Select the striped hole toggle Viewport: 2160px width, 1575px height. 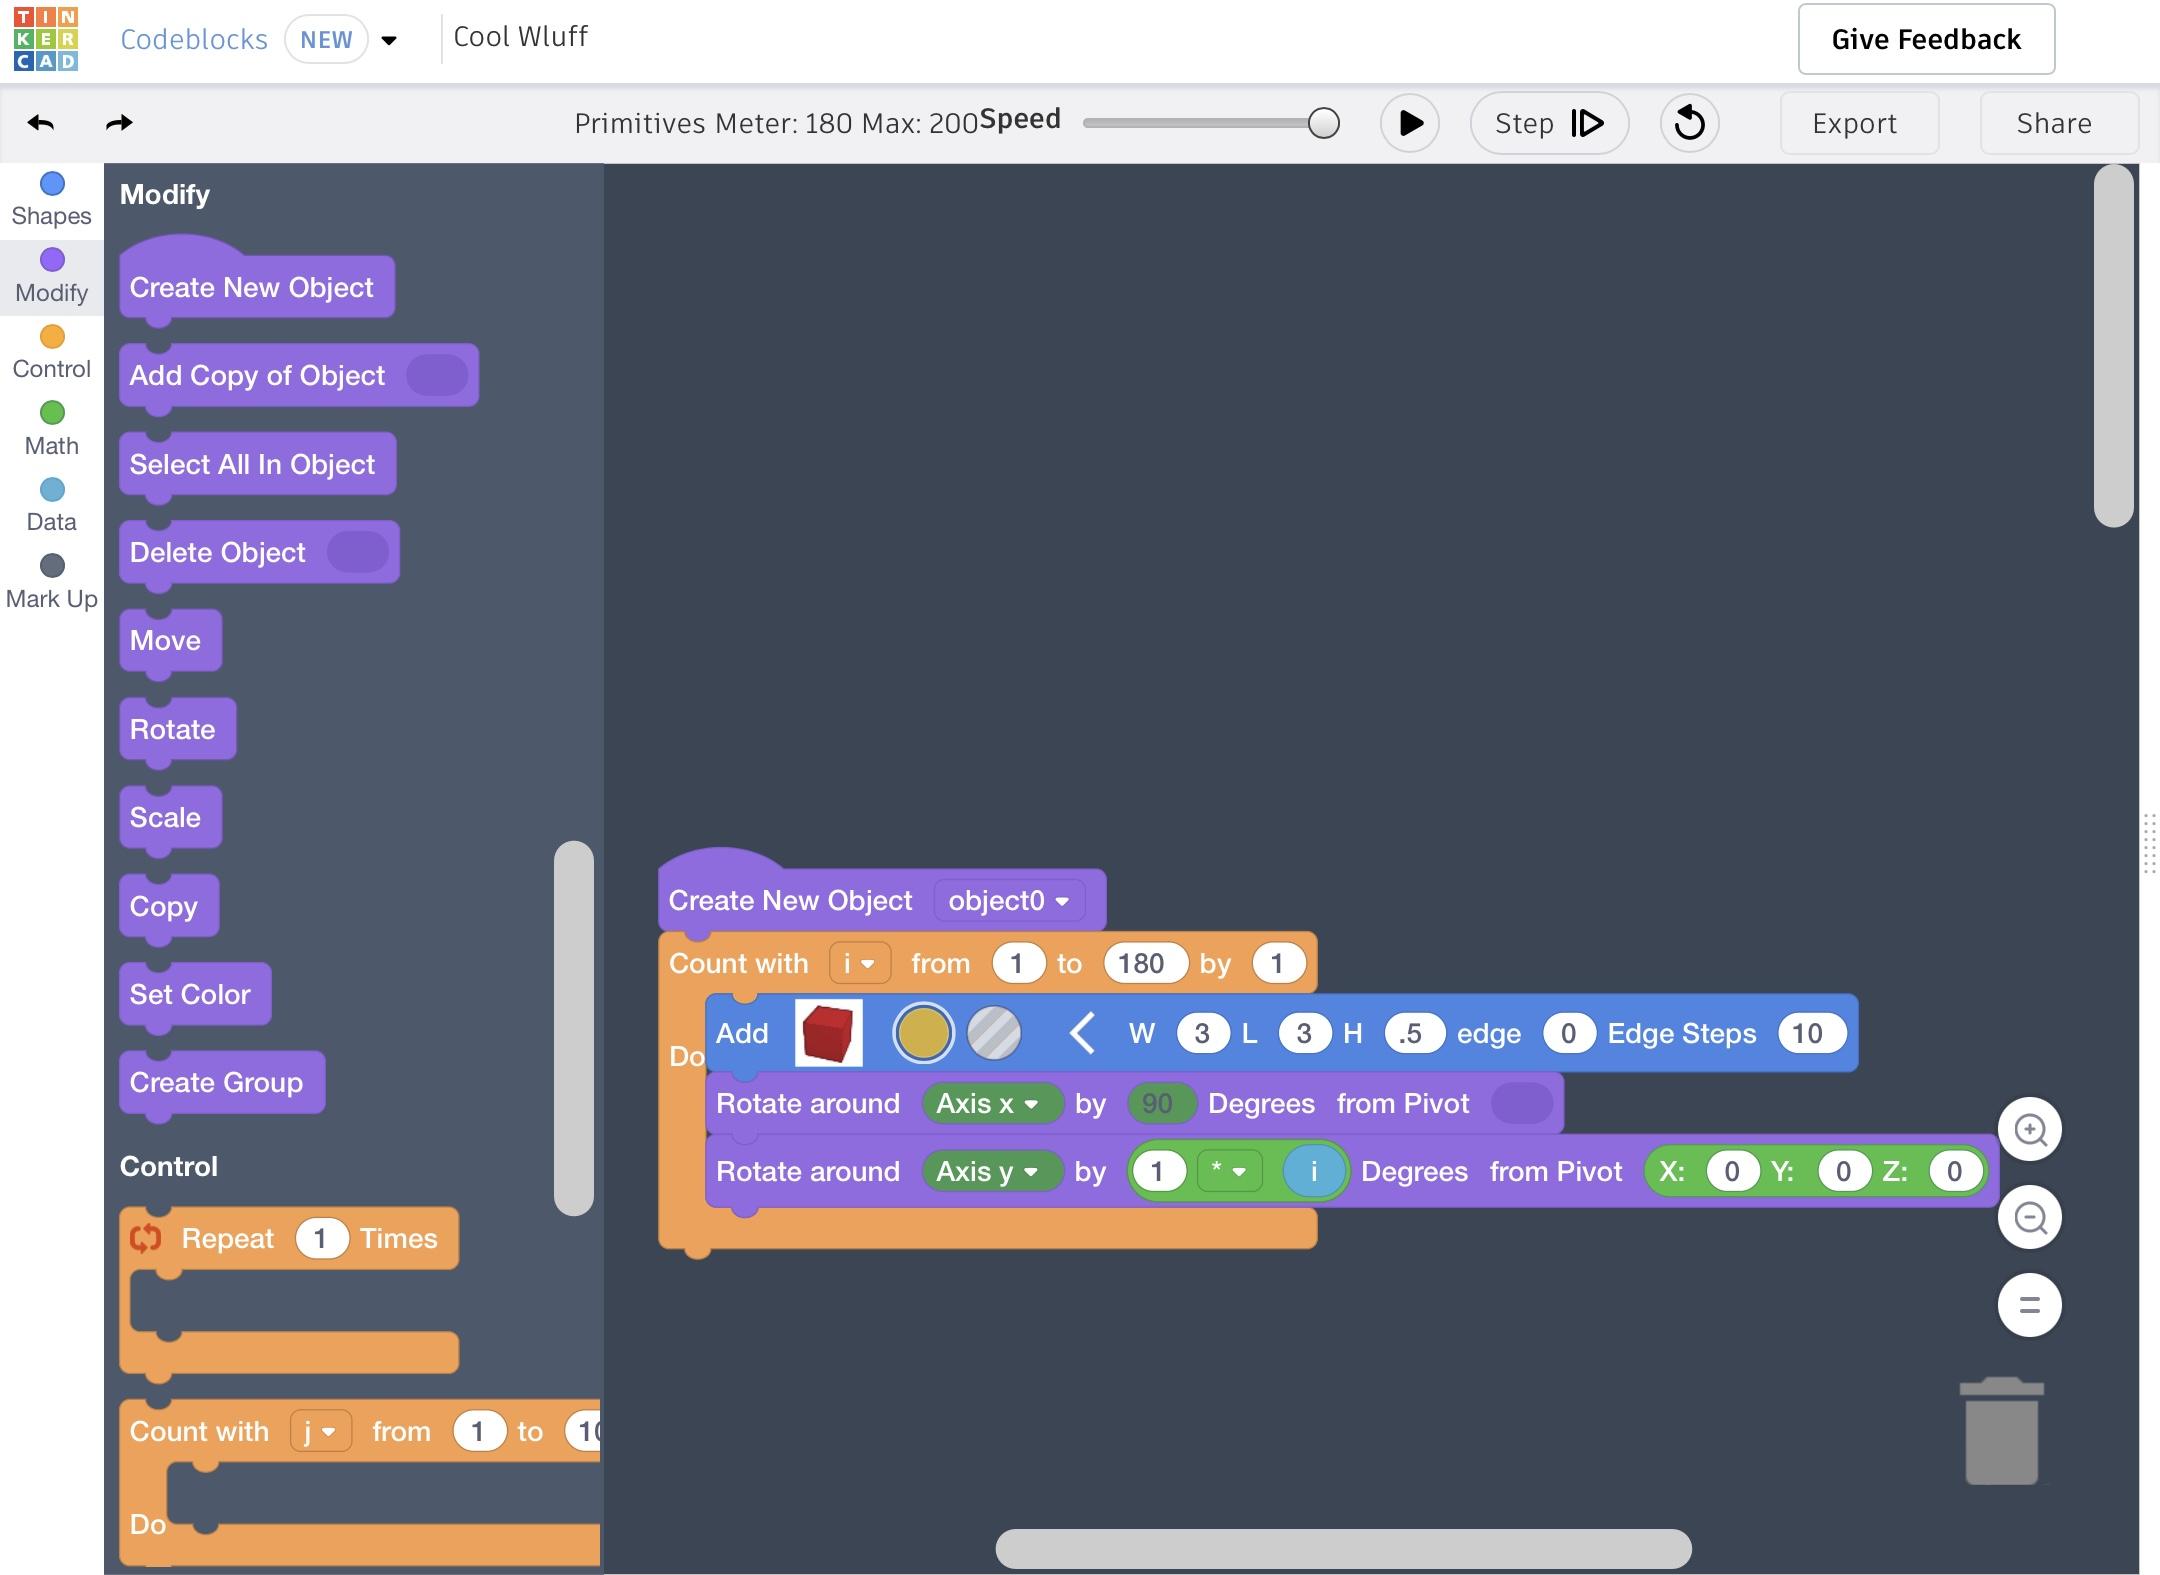(x=994, y=1033)
